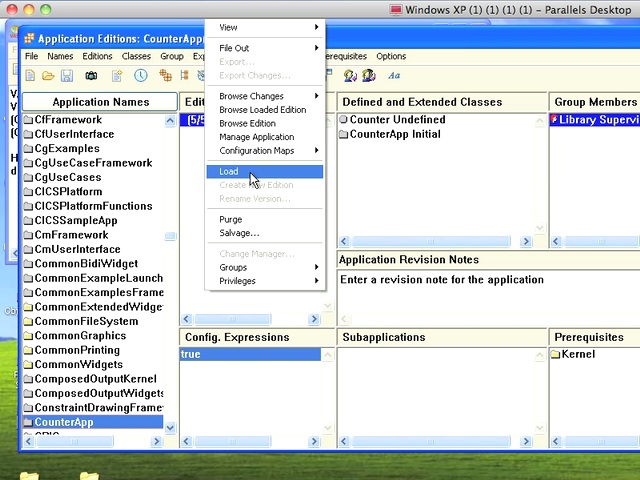Click the Subapplications horizontal scroll-left arrow

pyautogui.click(x=344, y=441)
